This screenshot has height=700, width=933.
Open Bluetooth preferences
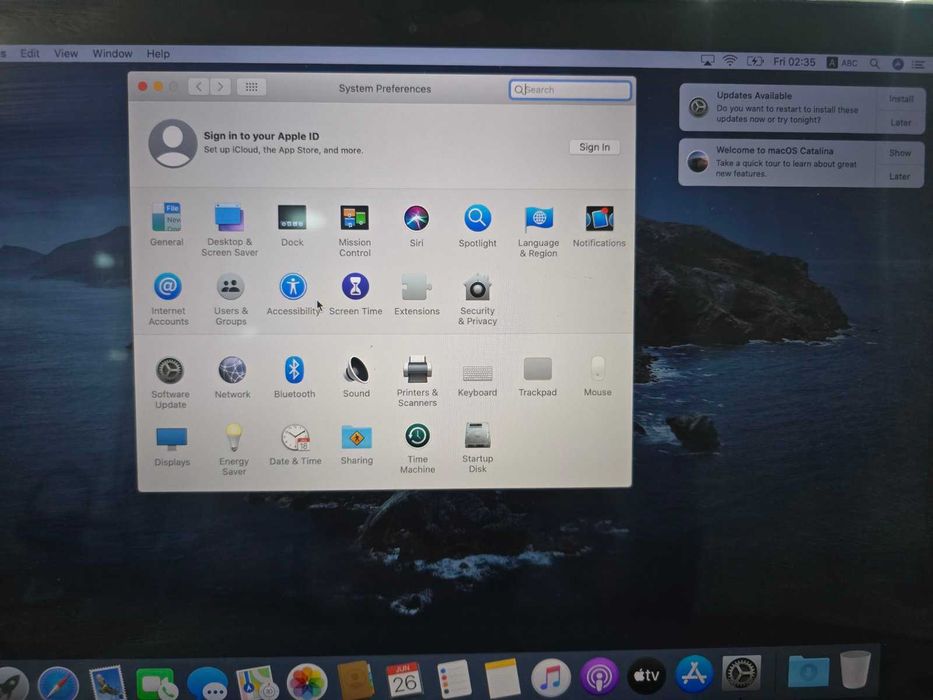(295, 377)
